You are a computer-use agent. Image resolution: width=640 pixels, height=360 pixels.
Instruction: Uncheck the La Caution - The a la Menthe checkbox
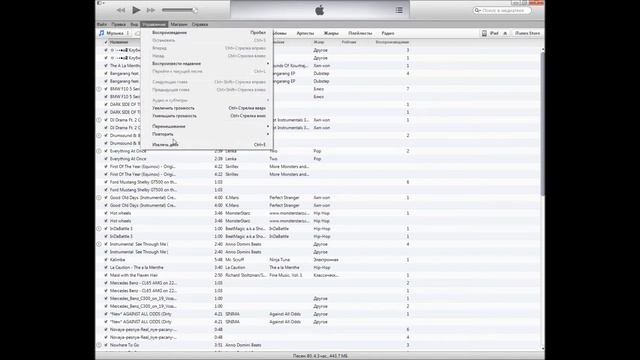106,267
